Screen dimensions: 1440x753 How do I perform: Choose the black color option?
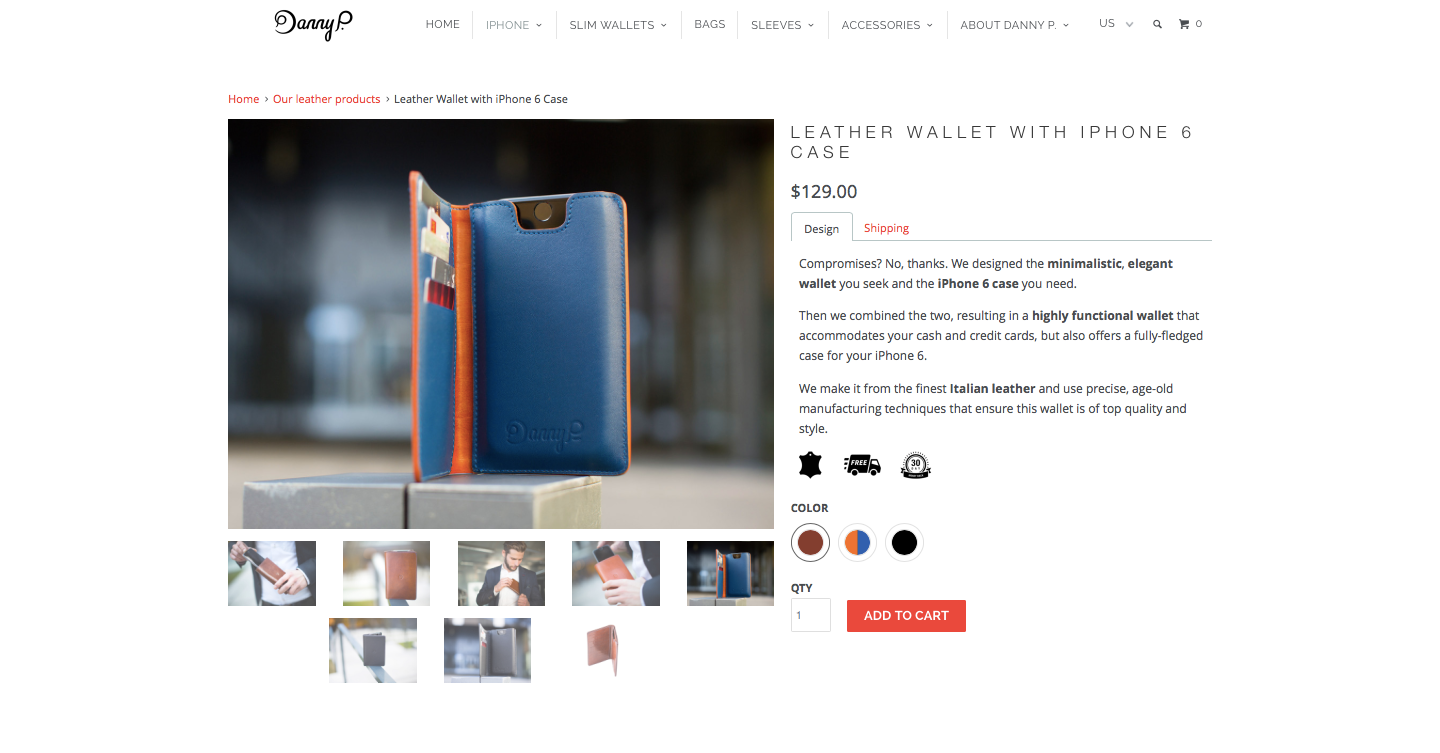tap(904, 543)
